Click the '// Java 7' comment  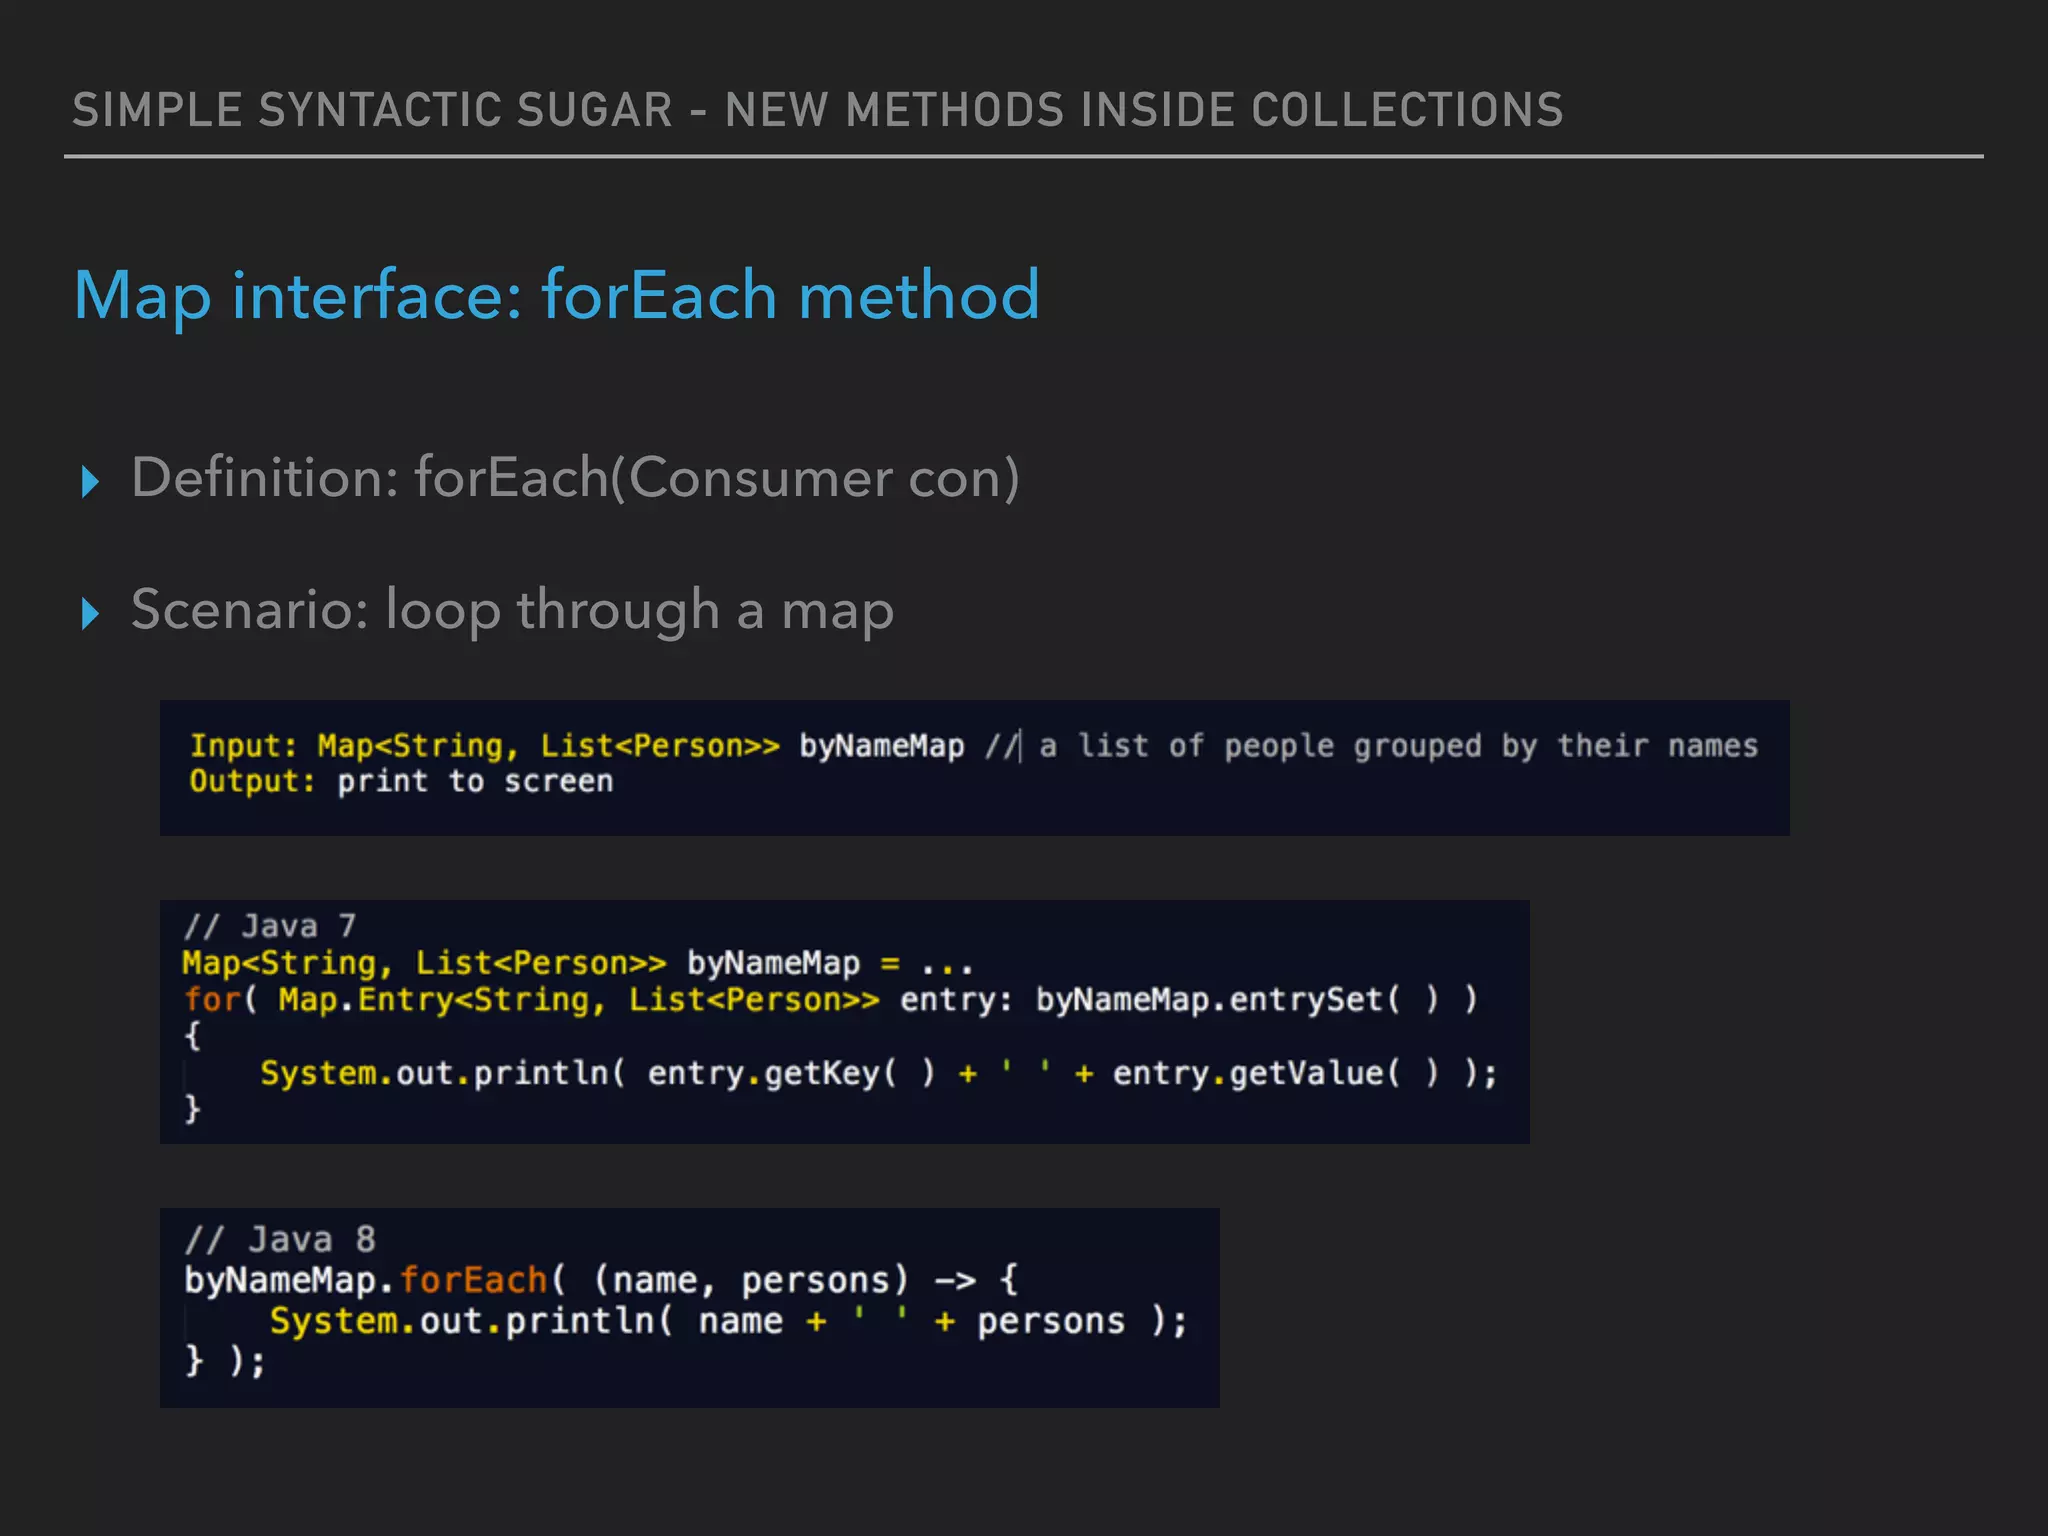pyautogui.click(x=270, y=926)
